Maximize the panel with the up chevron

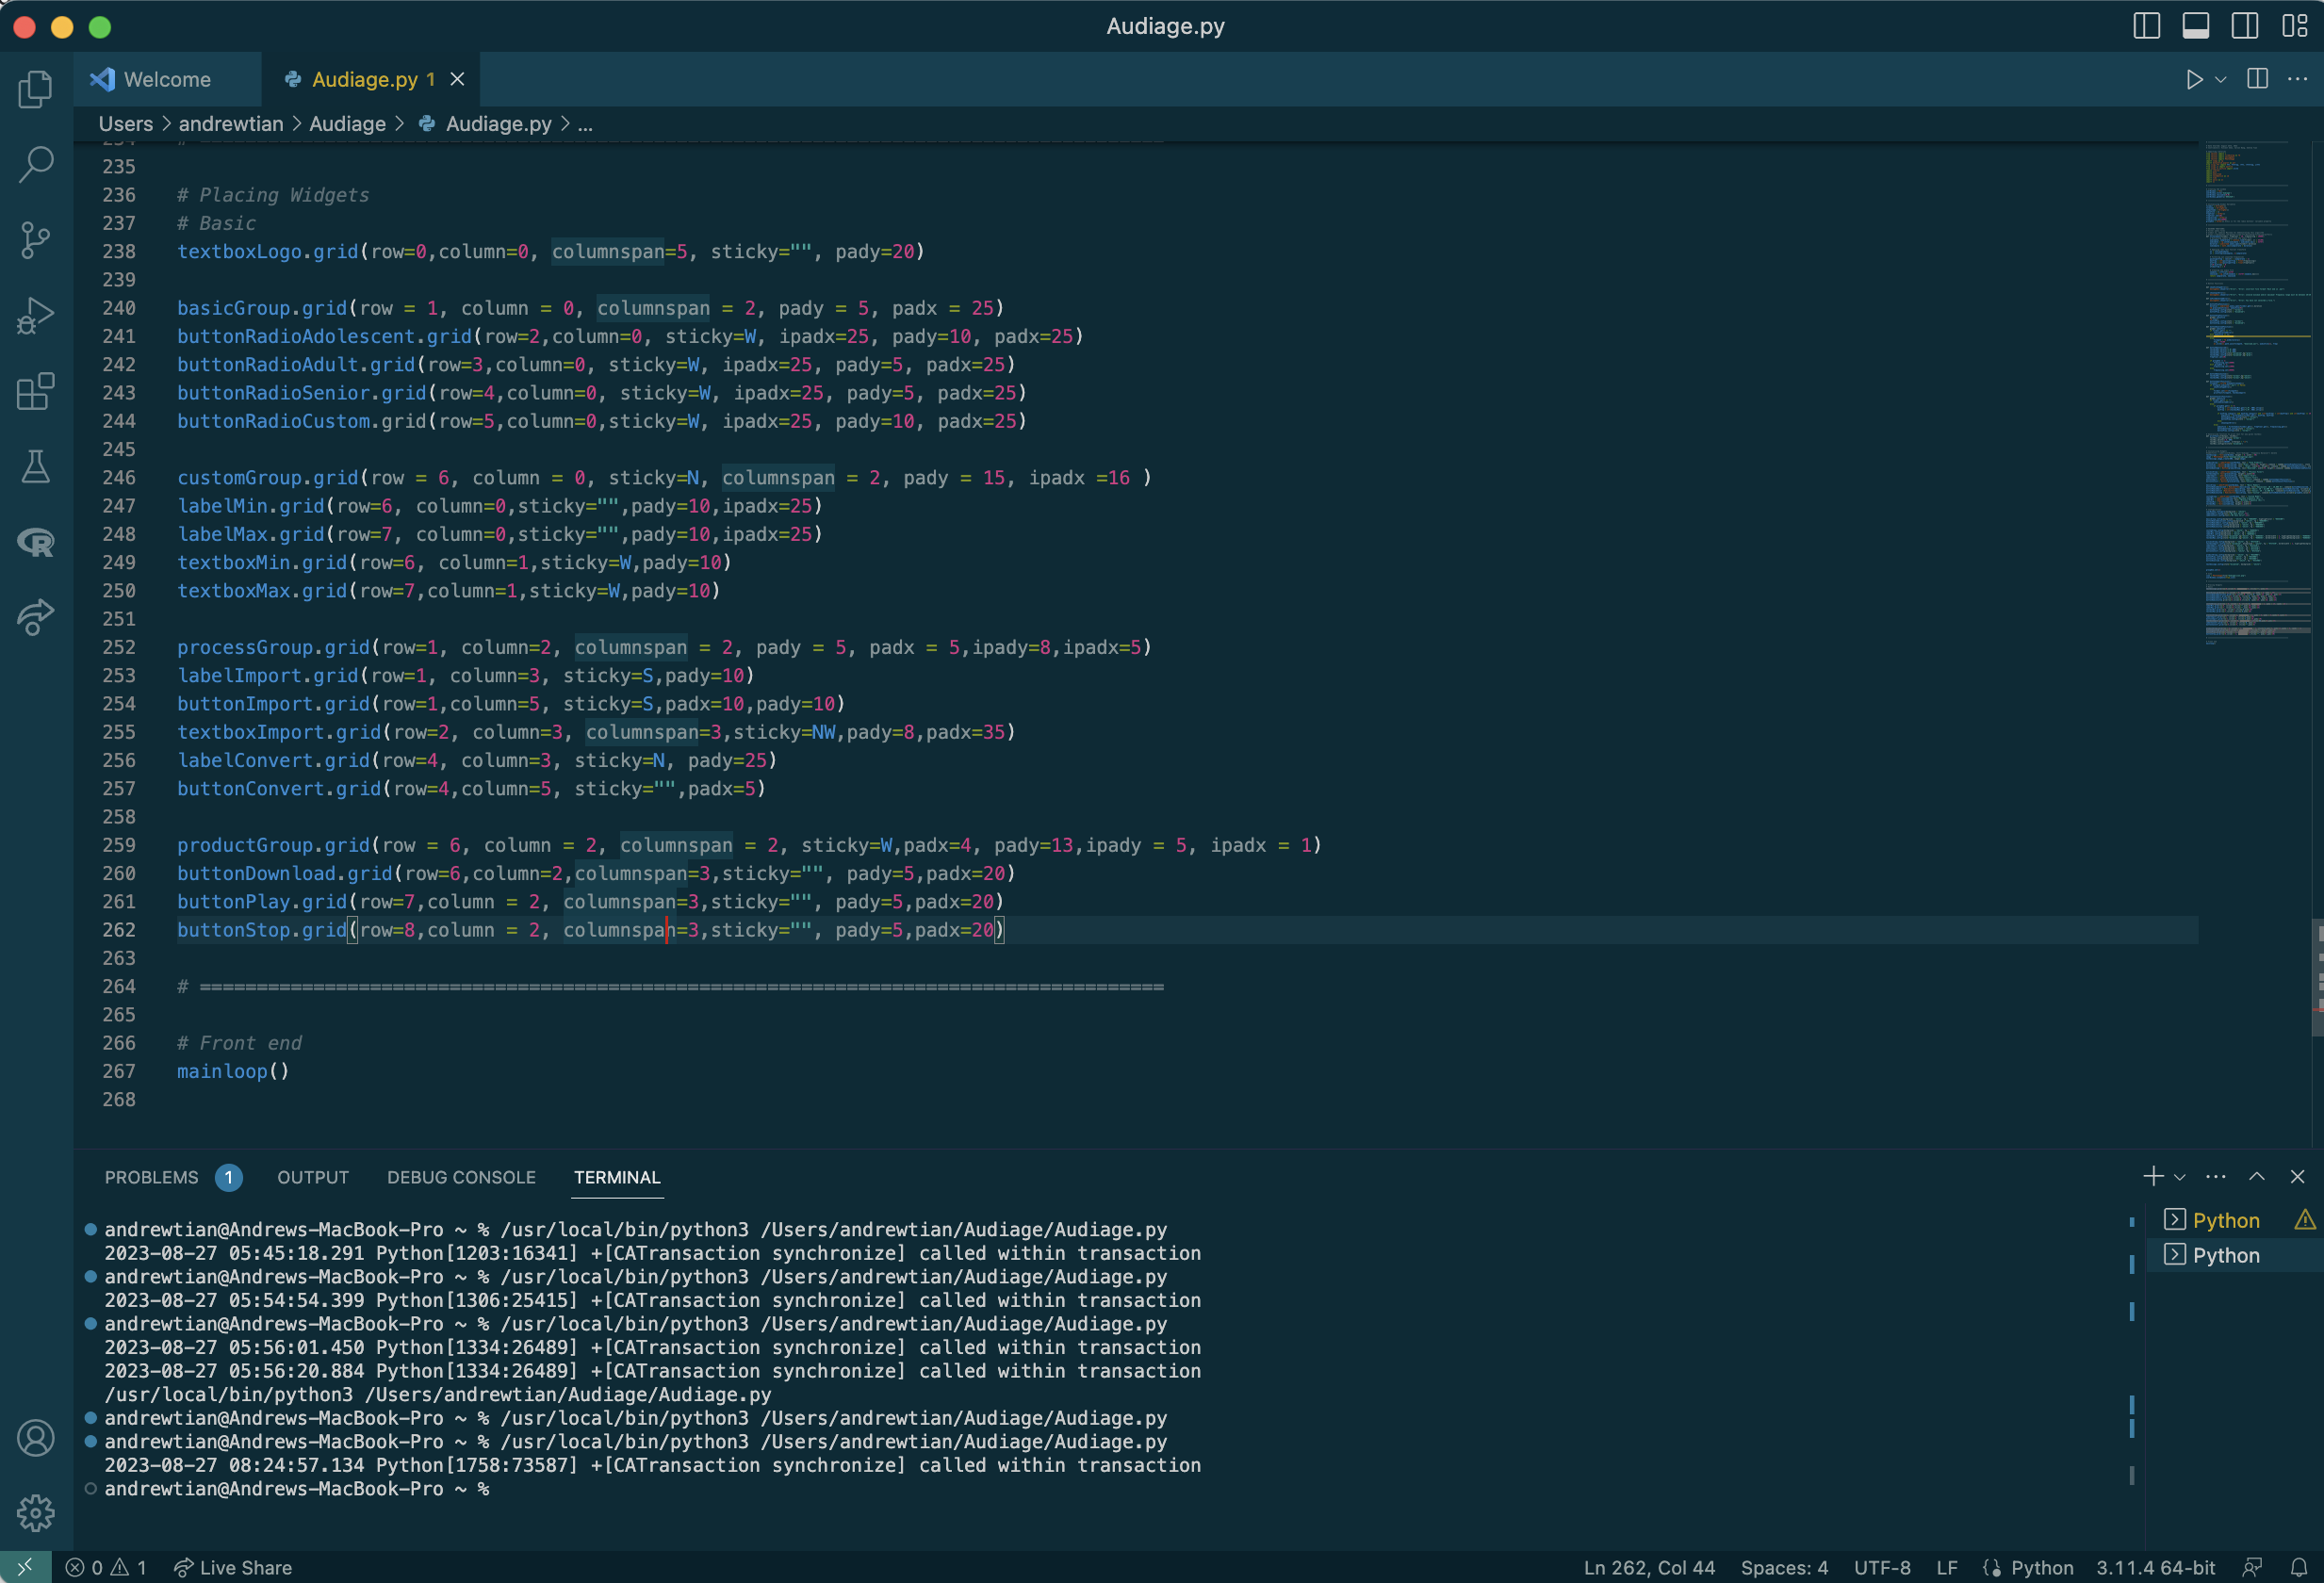coord(2257,1177)
